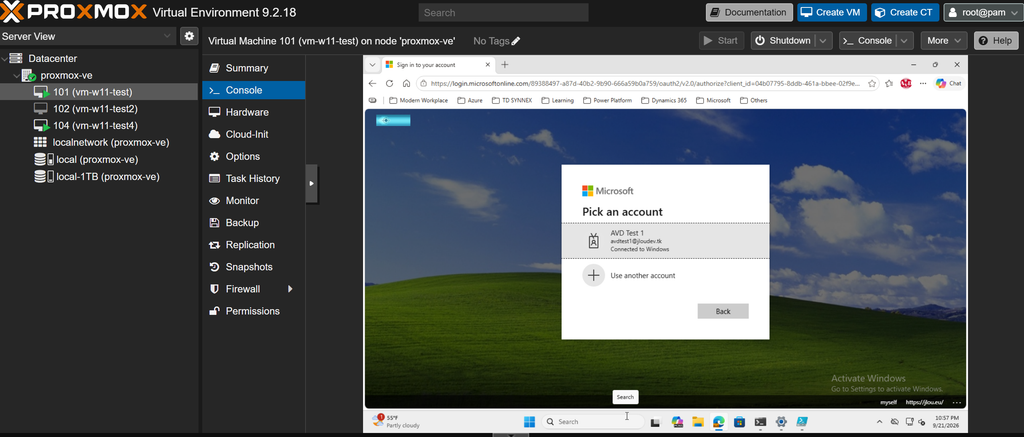1024x437 pixels.
Task: Open File Explorer from the Windows taskbar
Action: coord(697,422)
